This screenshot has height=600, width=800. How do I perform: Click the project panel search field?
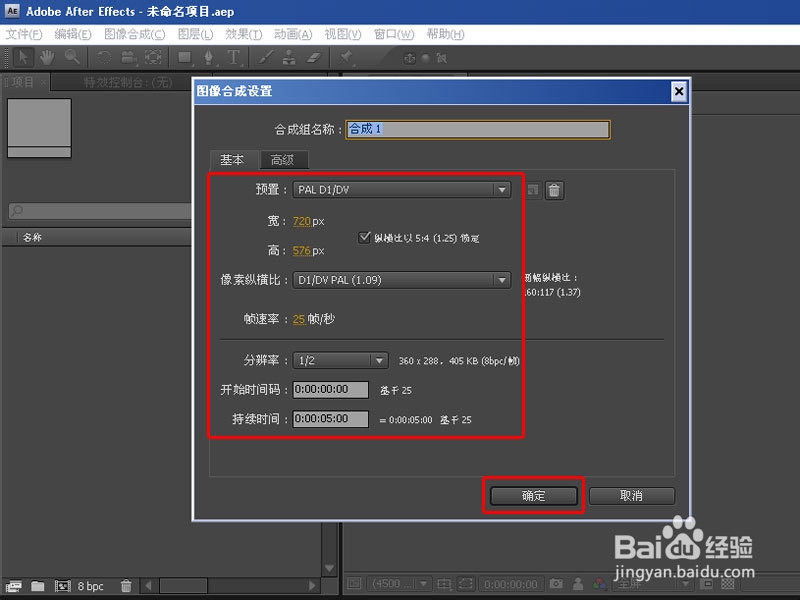click(x=100, y=210)
